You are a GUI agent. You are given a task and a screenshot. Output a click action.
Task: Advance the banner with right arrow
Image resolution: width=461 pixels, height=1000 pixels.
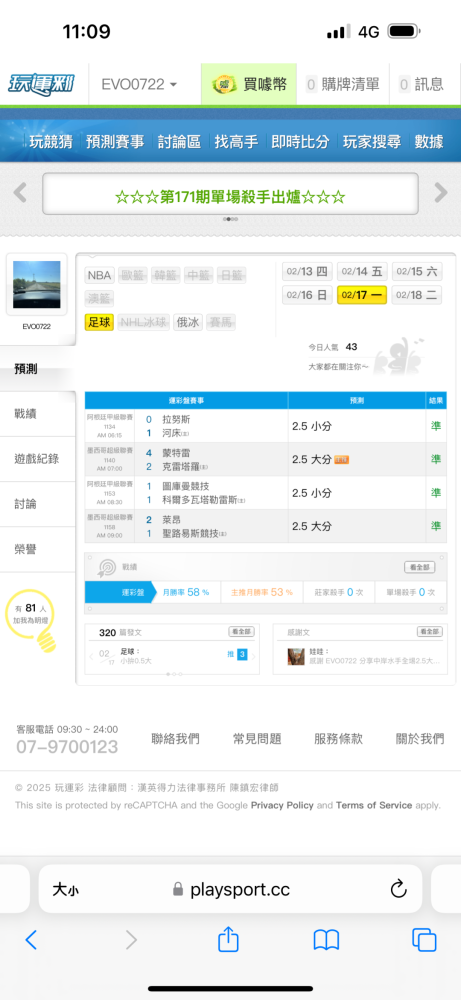point(441,192)
